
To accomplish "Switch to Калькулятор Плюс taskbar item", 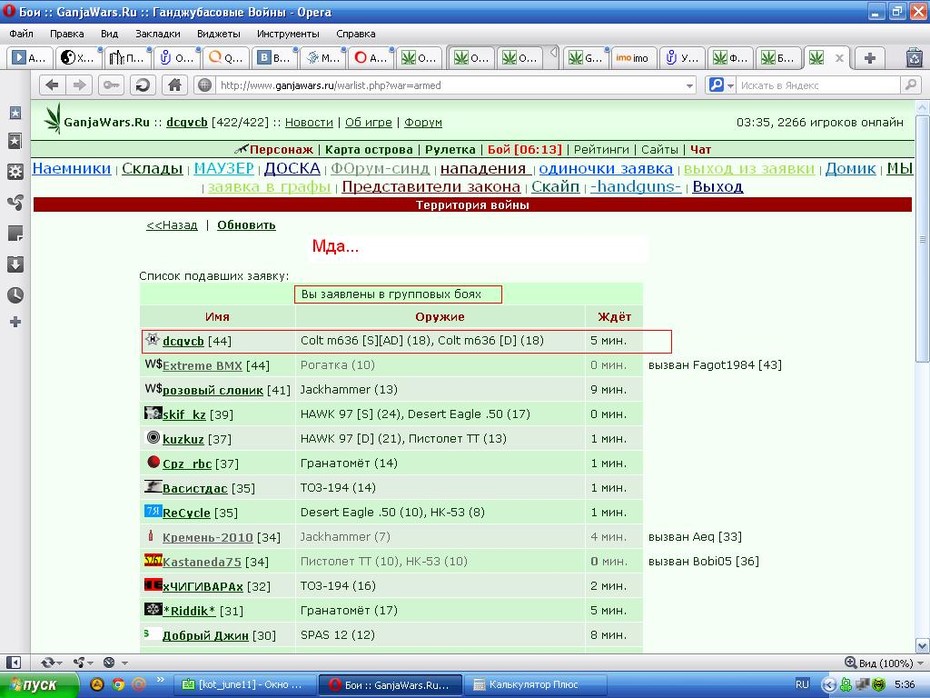I will pos(535,685).
